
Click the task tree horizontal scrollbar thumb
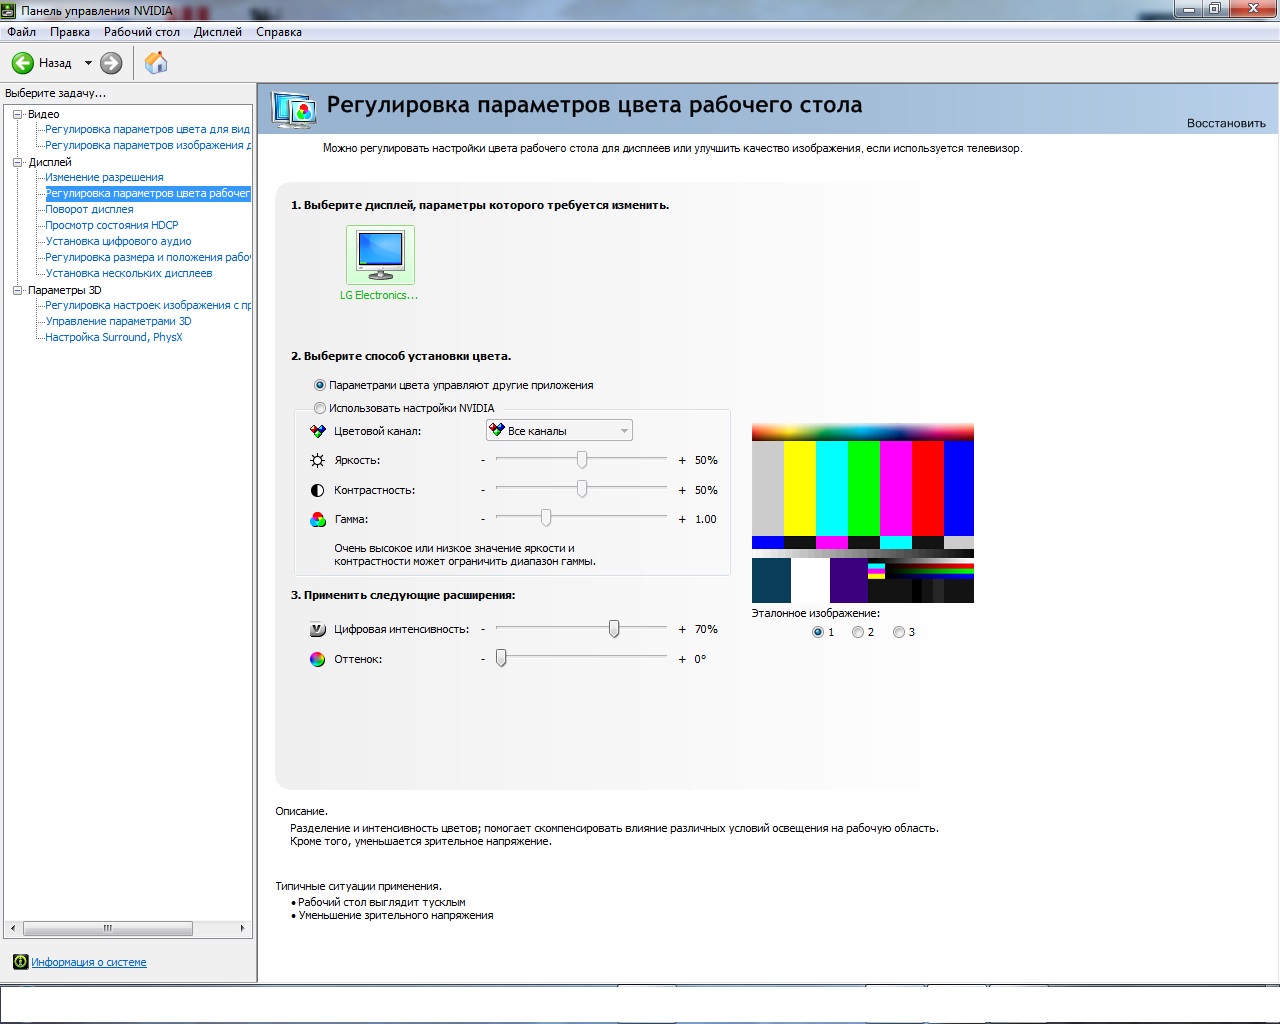[108, 928]
